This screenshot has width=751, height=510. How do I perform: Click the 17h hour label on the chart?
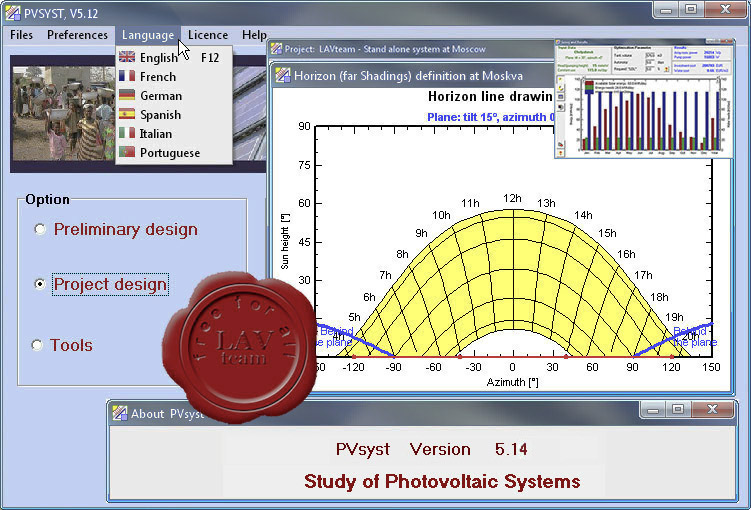[643, 275]
